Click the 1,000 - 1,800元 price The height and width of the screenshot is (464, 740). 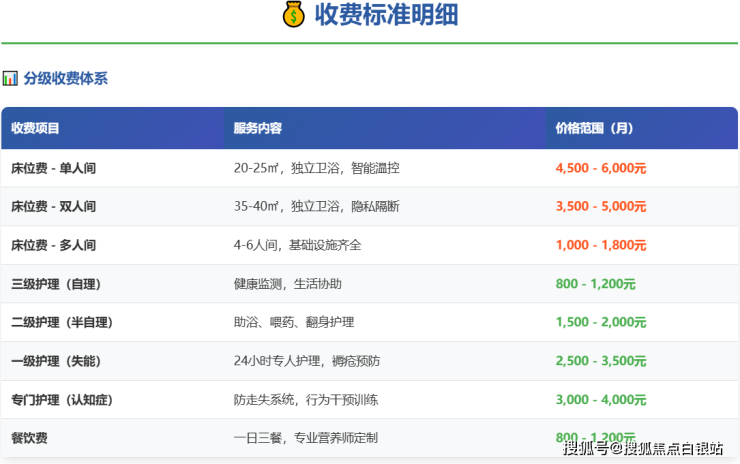[600, 245]
